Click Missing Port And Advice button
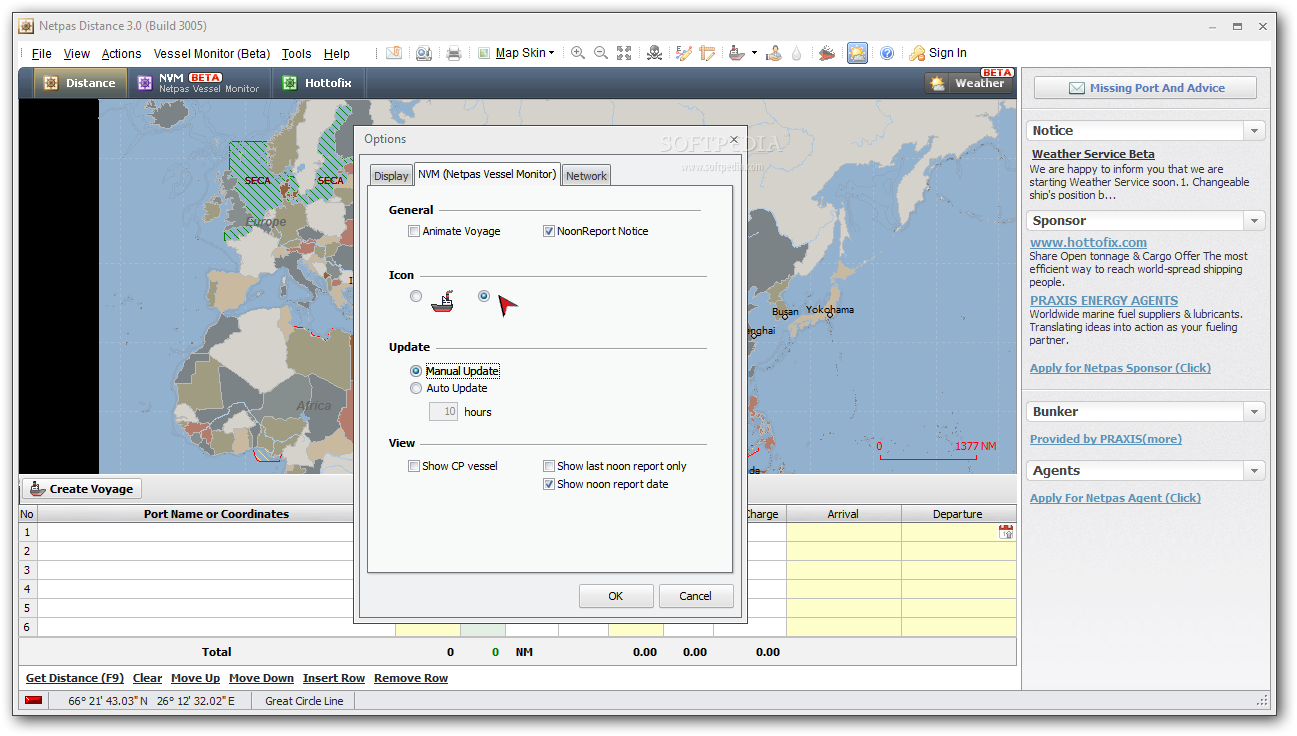This screenshot has height=736, width=1297. tap(1146, 88)
